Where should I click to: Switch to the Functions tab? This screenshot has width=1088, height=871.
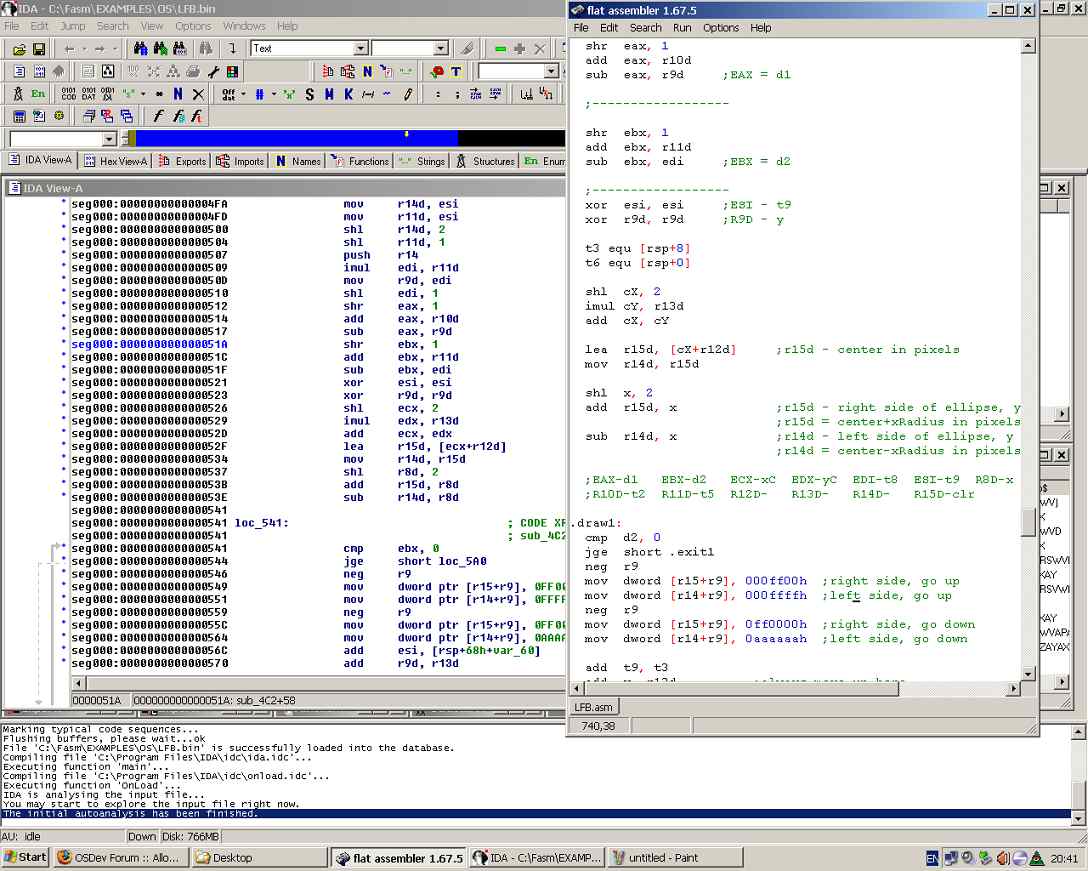click(x=360, y=161)
